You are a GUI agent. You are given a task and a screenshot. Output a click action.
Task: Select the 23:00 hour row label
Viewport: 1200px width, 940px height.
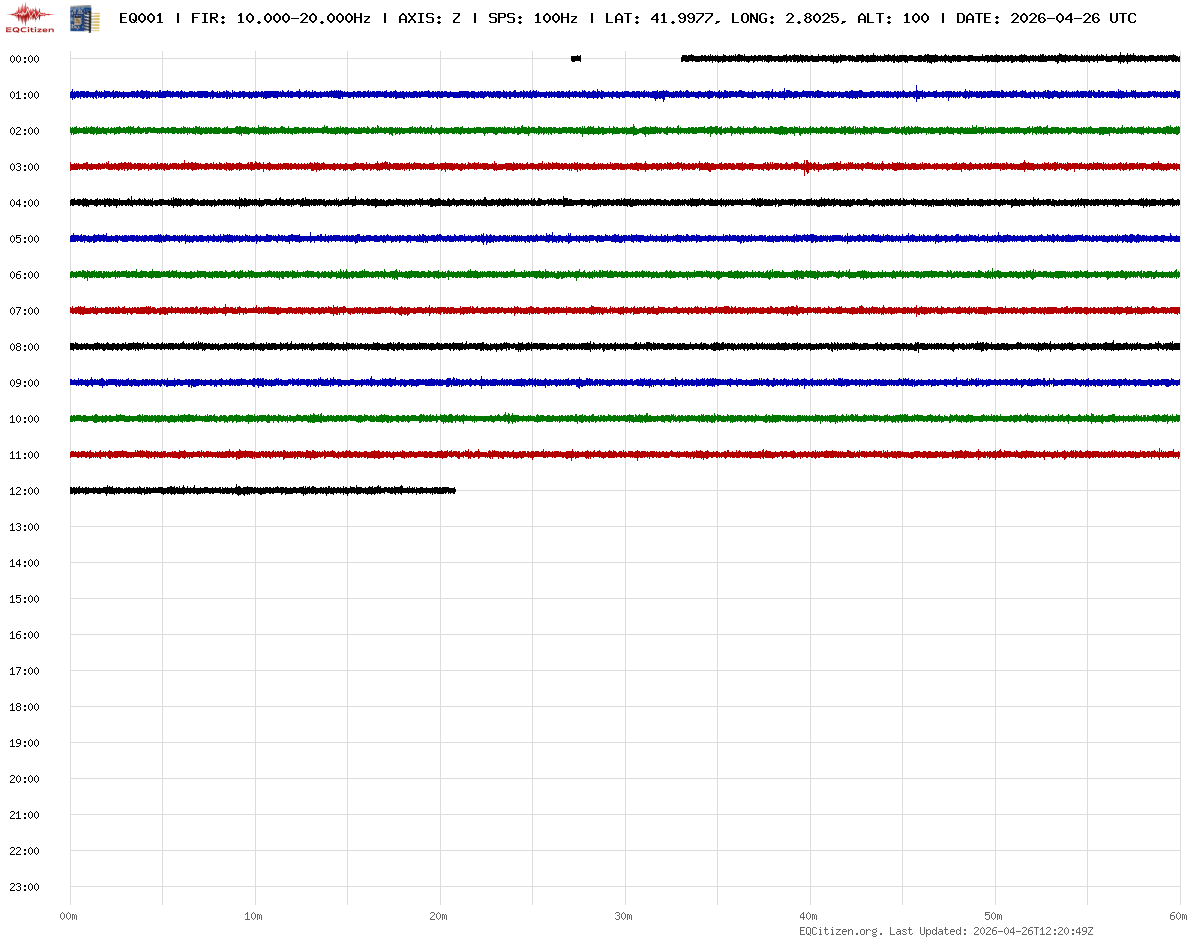click(x=24, y=887)
